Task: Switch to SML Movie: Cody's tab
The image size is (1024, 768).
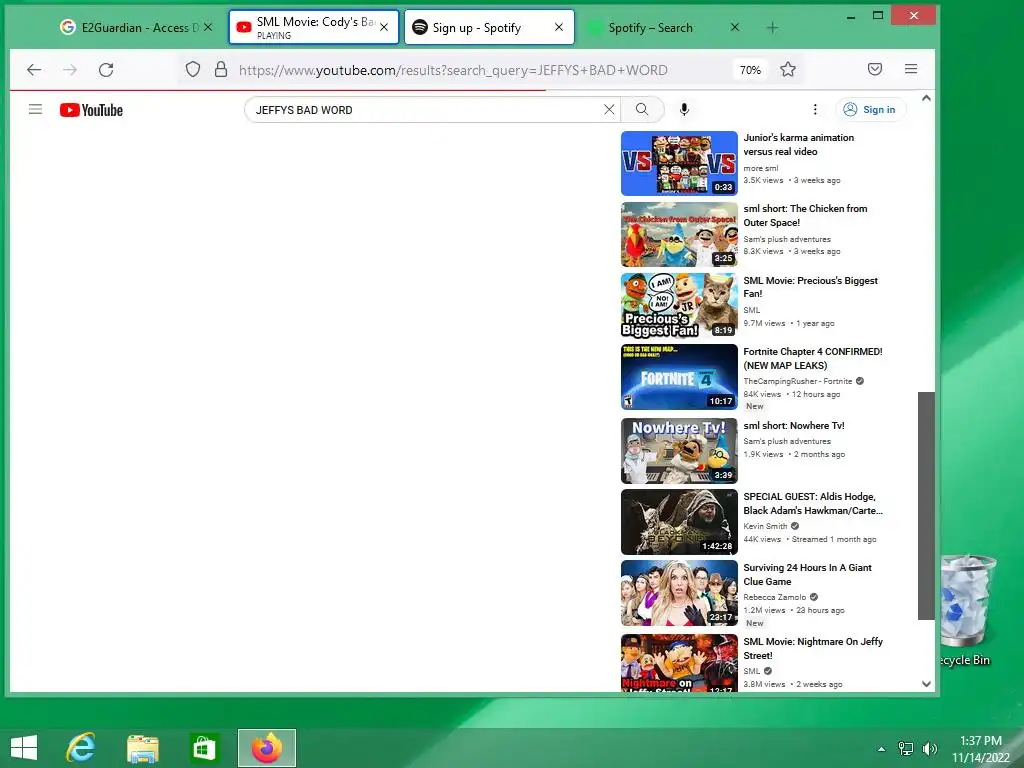Action: pos(313,27)
